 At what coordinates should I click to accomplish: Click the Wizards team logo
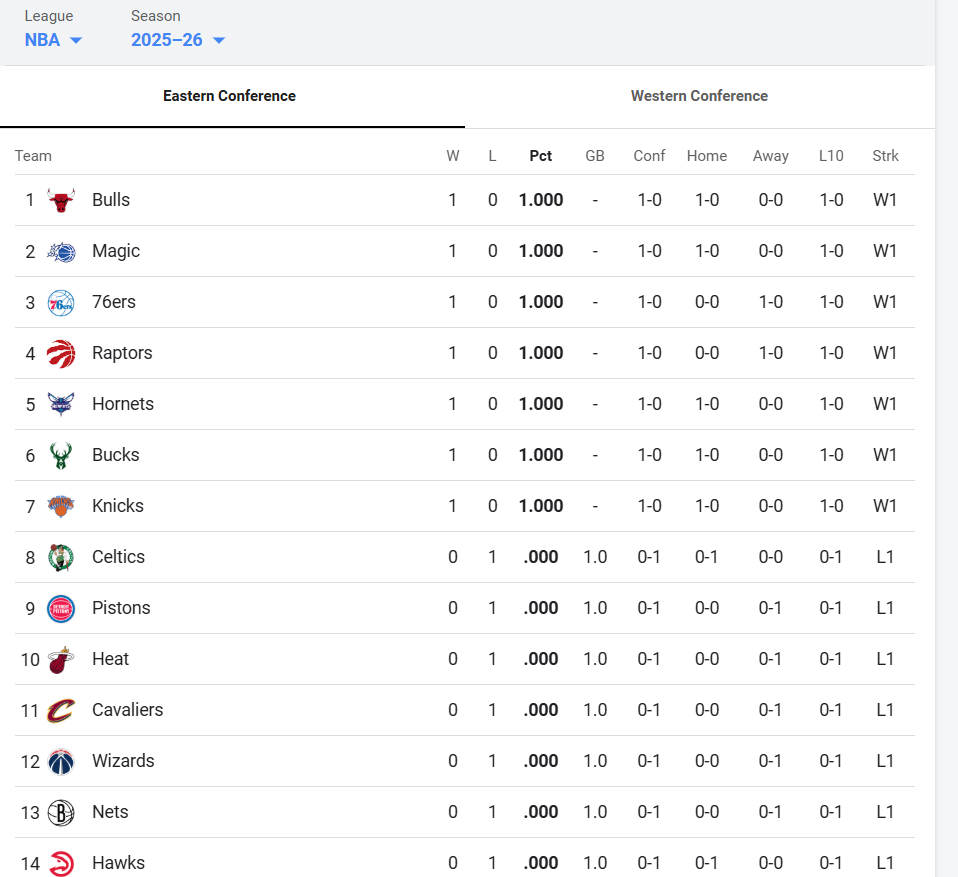point(61,761)
